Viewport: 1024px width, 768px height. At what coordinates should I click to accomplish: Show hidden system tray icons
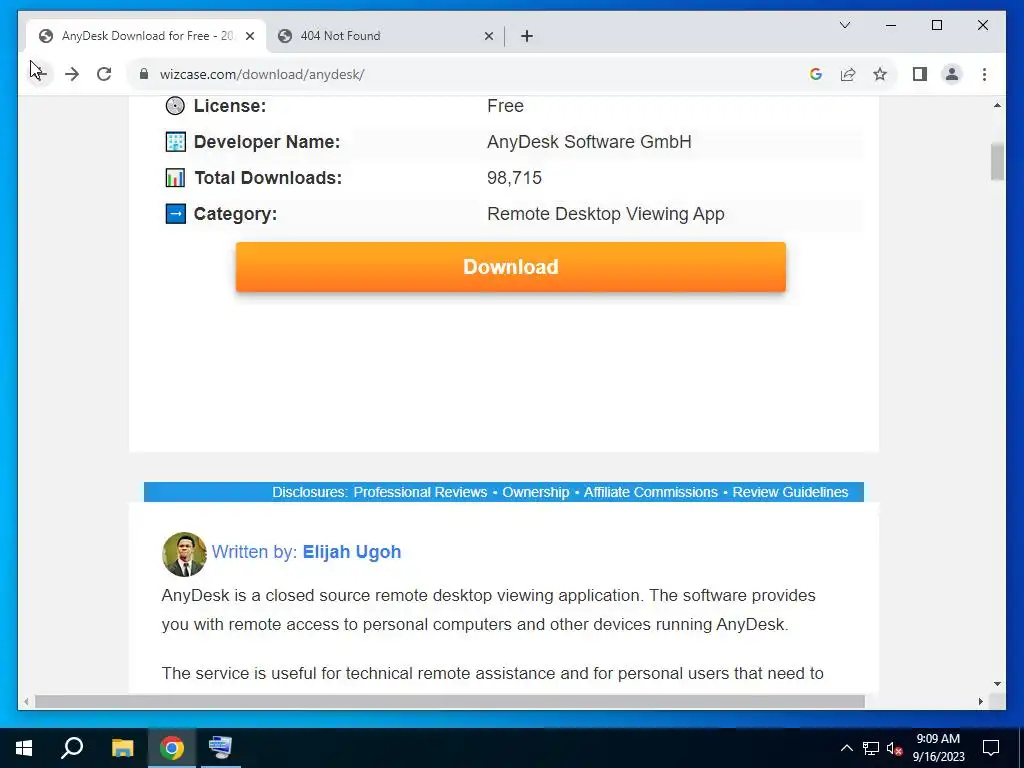tap(846, 748)
